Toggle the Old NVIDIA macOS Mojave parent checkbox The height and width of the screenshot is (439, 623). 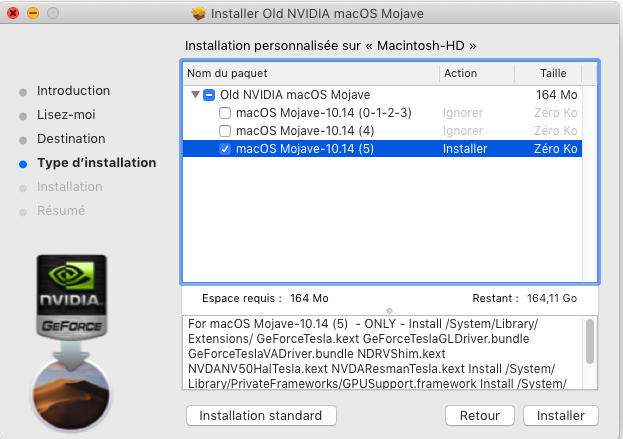point(209,95)
